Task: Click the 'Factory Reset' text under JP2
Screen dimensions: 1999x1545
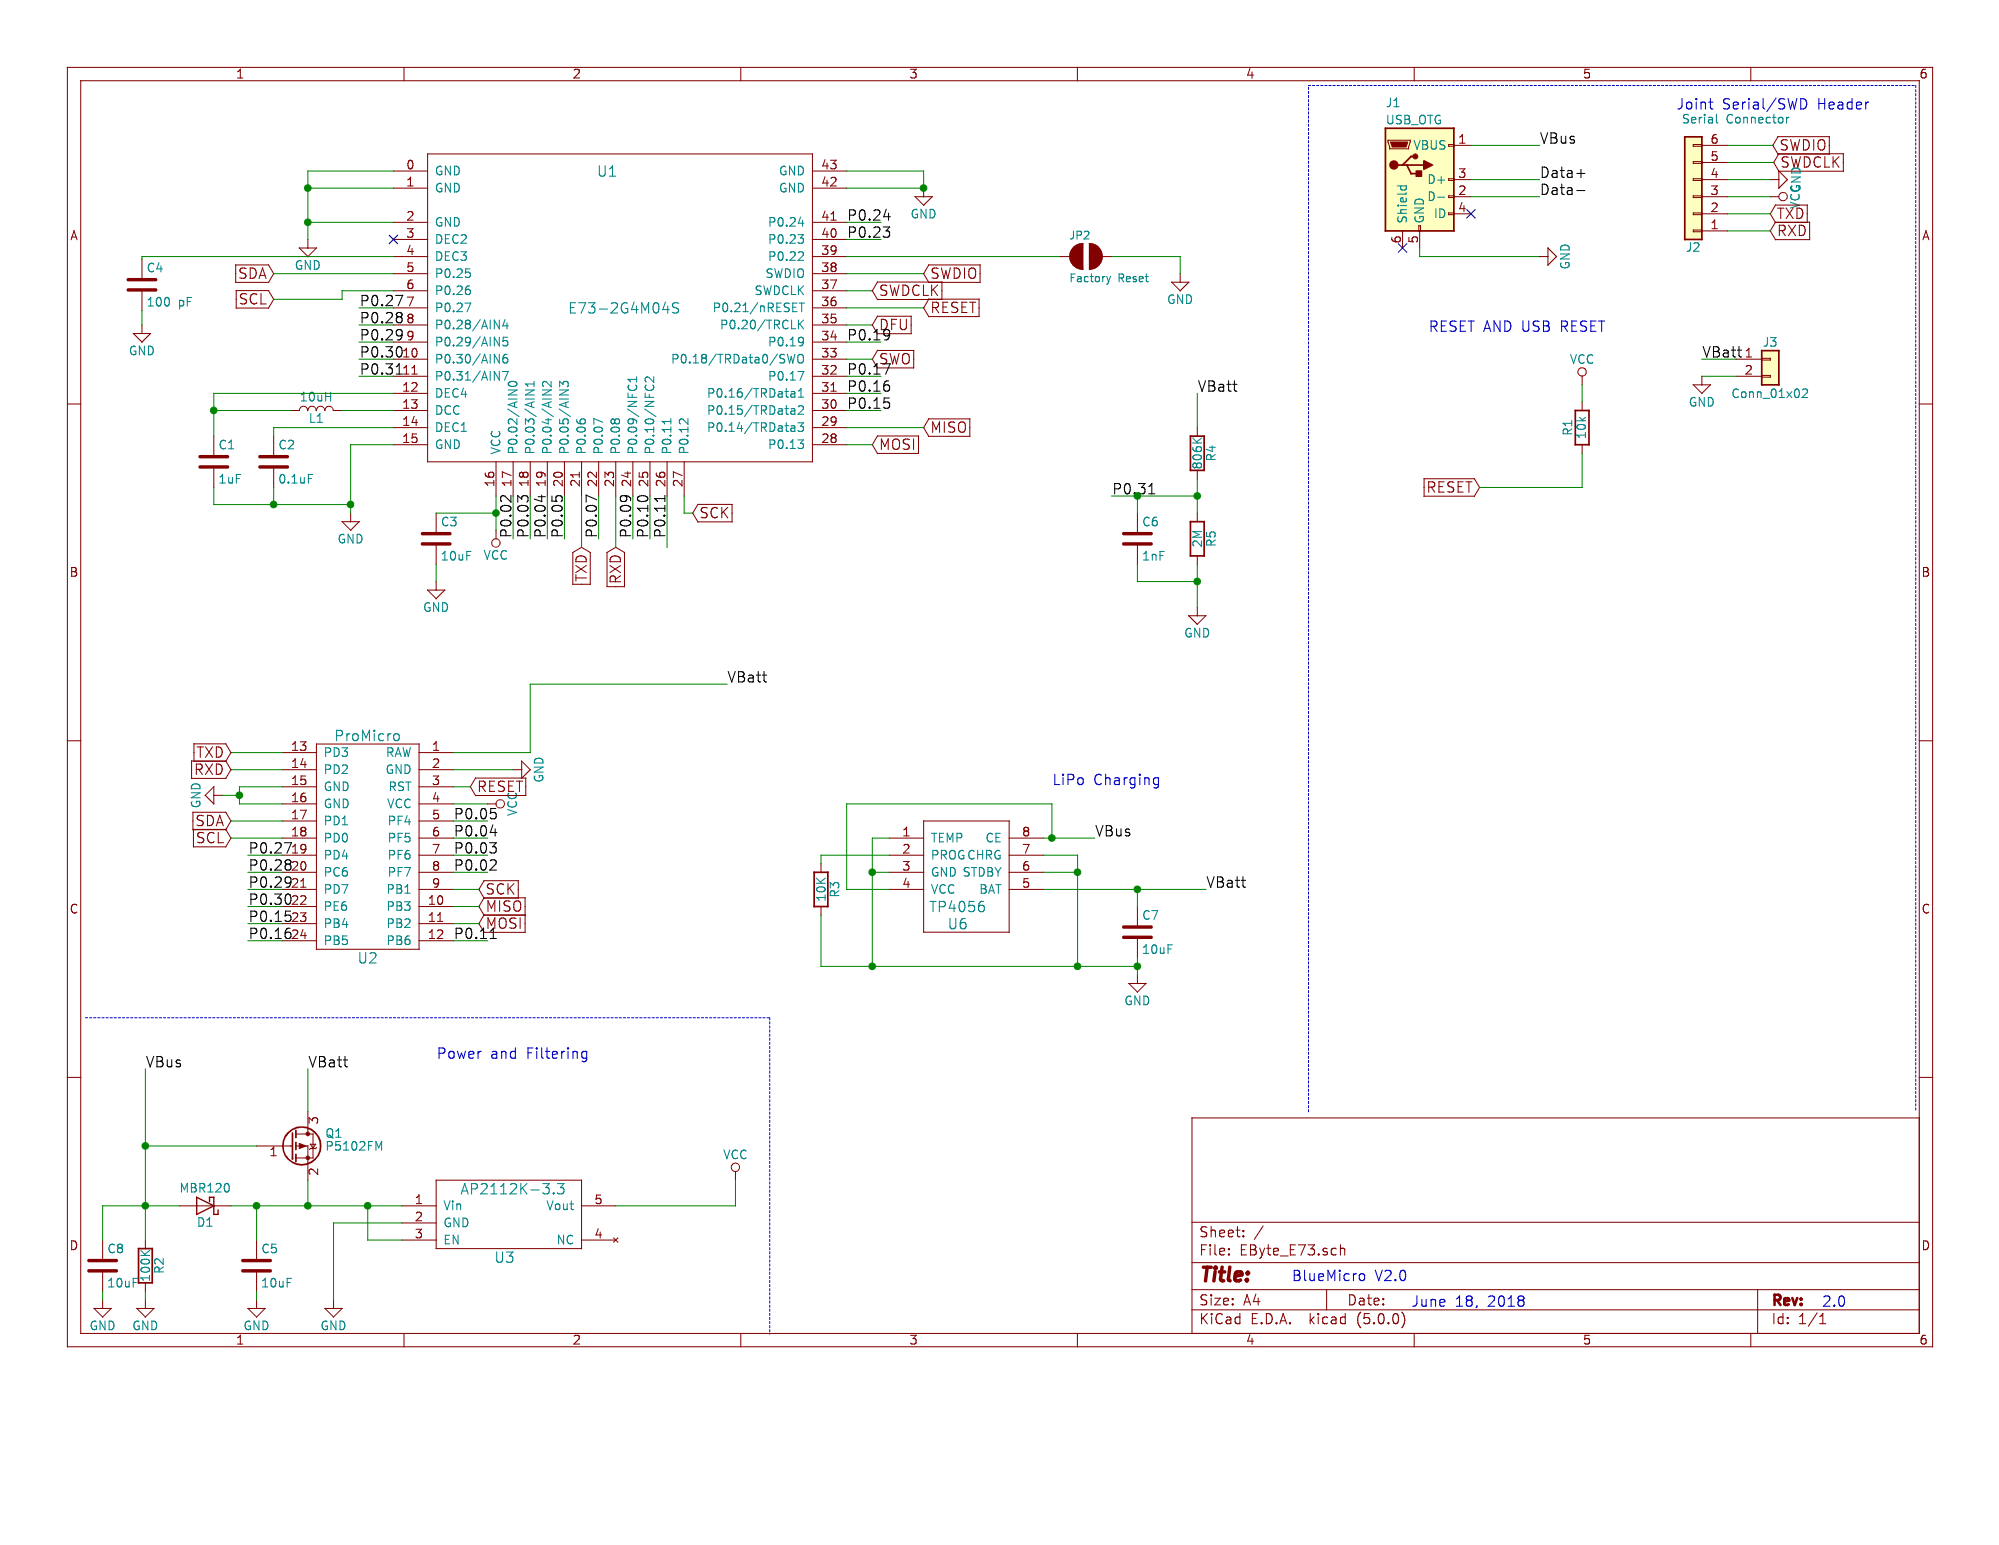Action: (x=1109, y=278)
